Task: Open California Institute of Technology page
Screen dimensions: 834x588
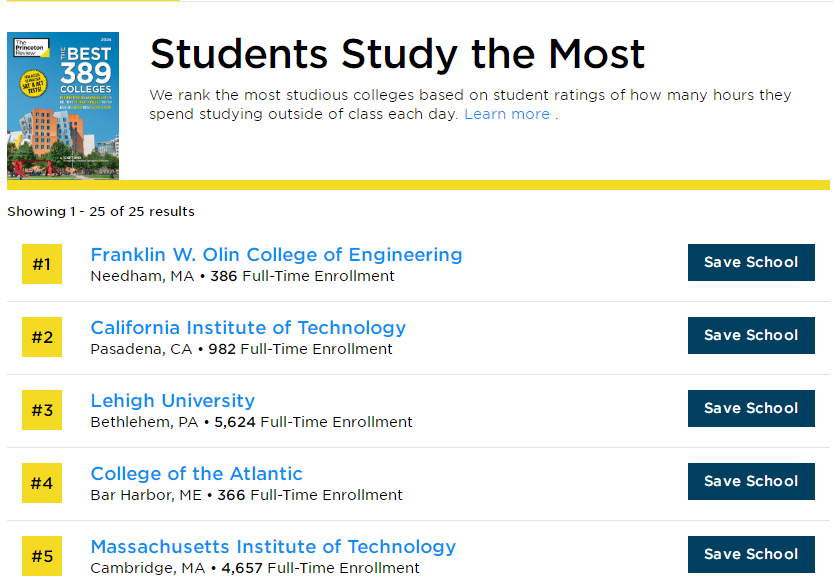Action: [x=248, y=328]
